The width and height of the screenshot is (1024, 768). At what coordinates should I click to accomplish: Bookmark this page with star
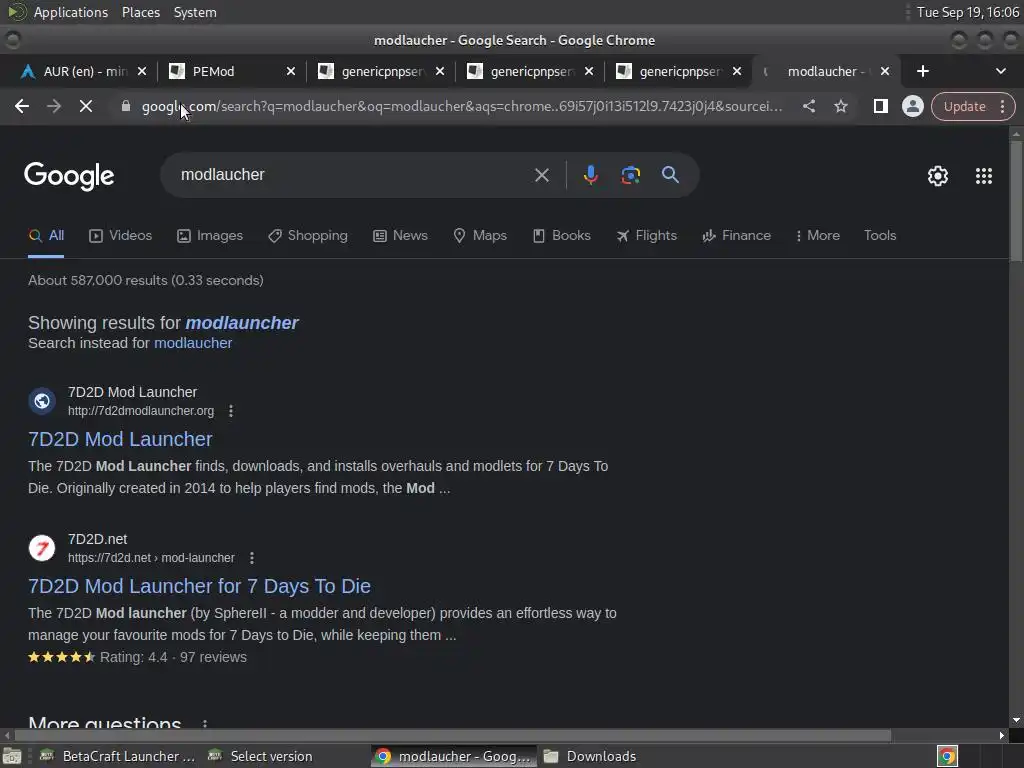840,106
